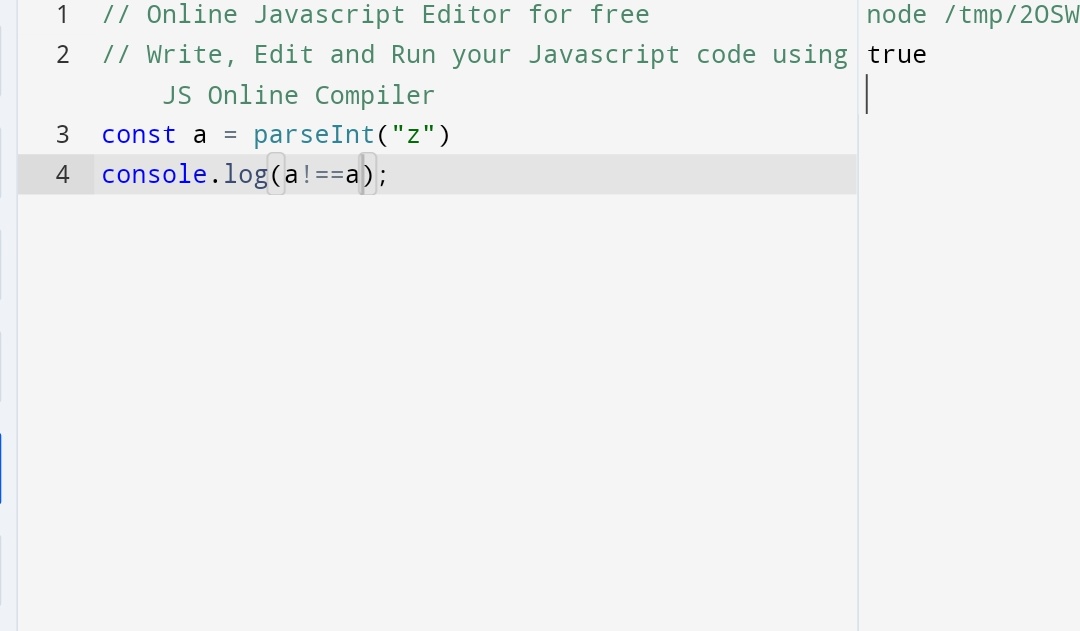Click the 'log' method name
1080x631 pixels.
pos(245,174)
